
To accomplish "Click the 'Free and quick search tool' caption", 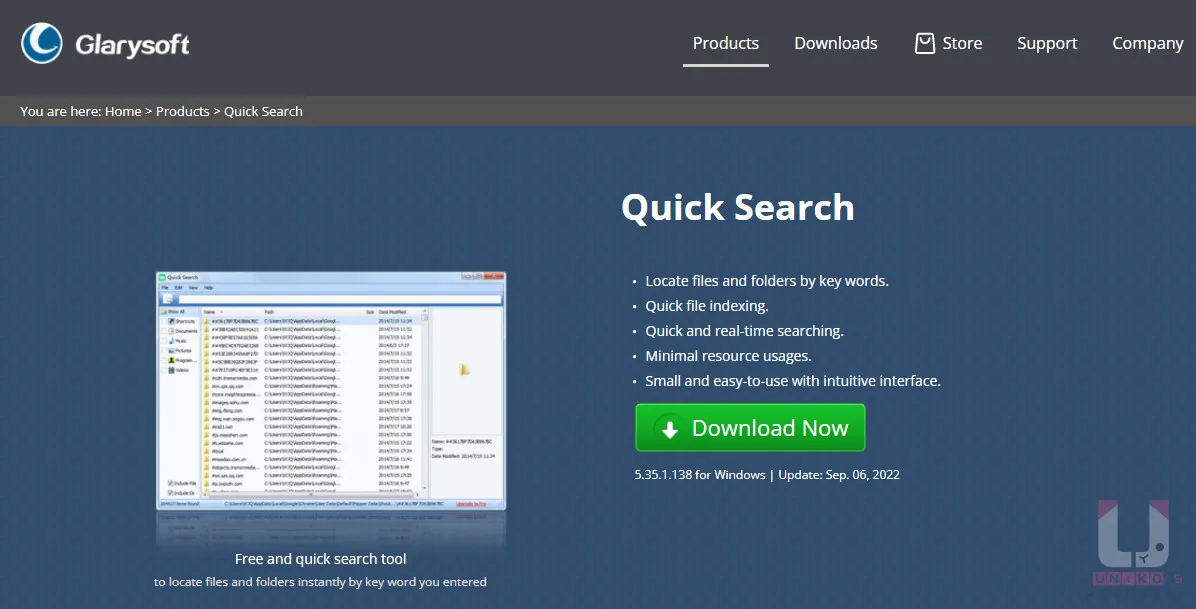I will click(320, 559).
